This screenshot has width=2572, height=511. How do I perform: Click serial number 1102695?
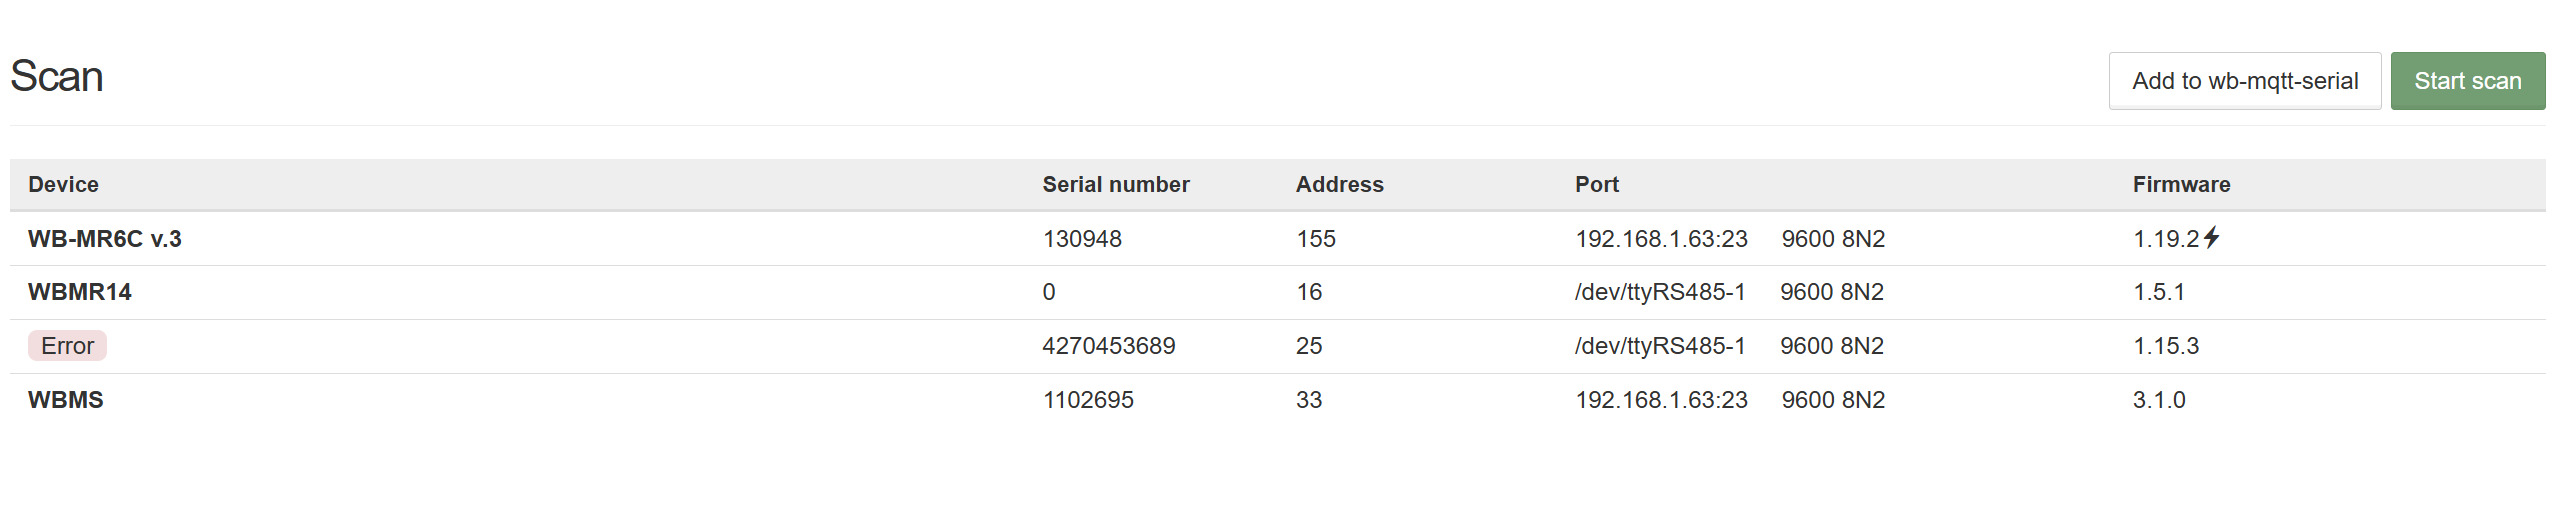(x=1088, y=400)
